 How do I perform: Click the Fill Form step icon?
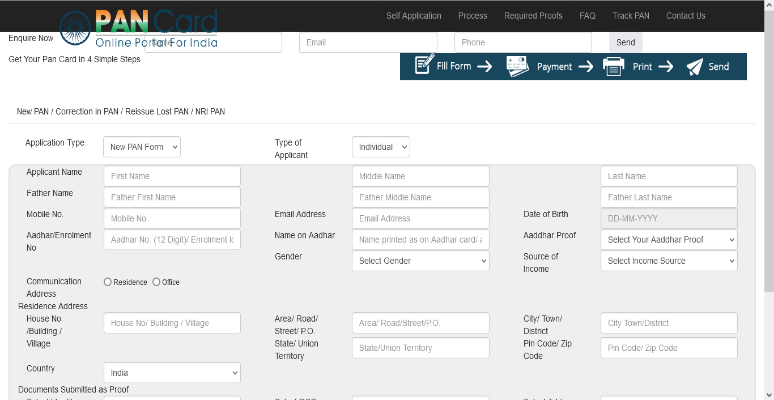pos(425,65)
